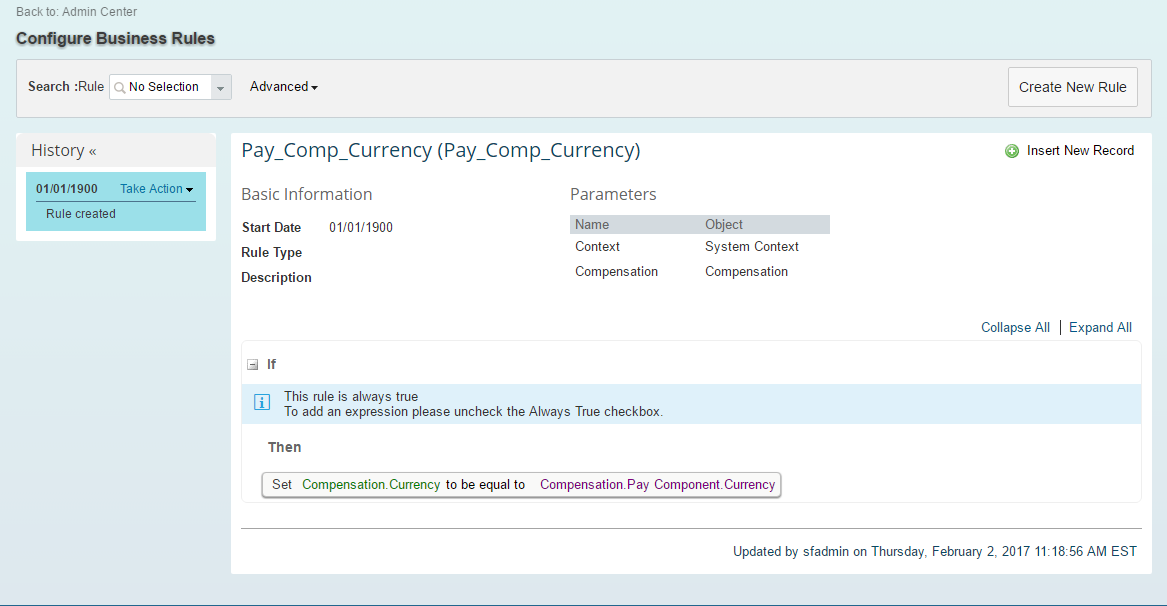Click the 'This rule is always true' message
The height and width of the screenshot is (606, 1167).
(351, 397)
